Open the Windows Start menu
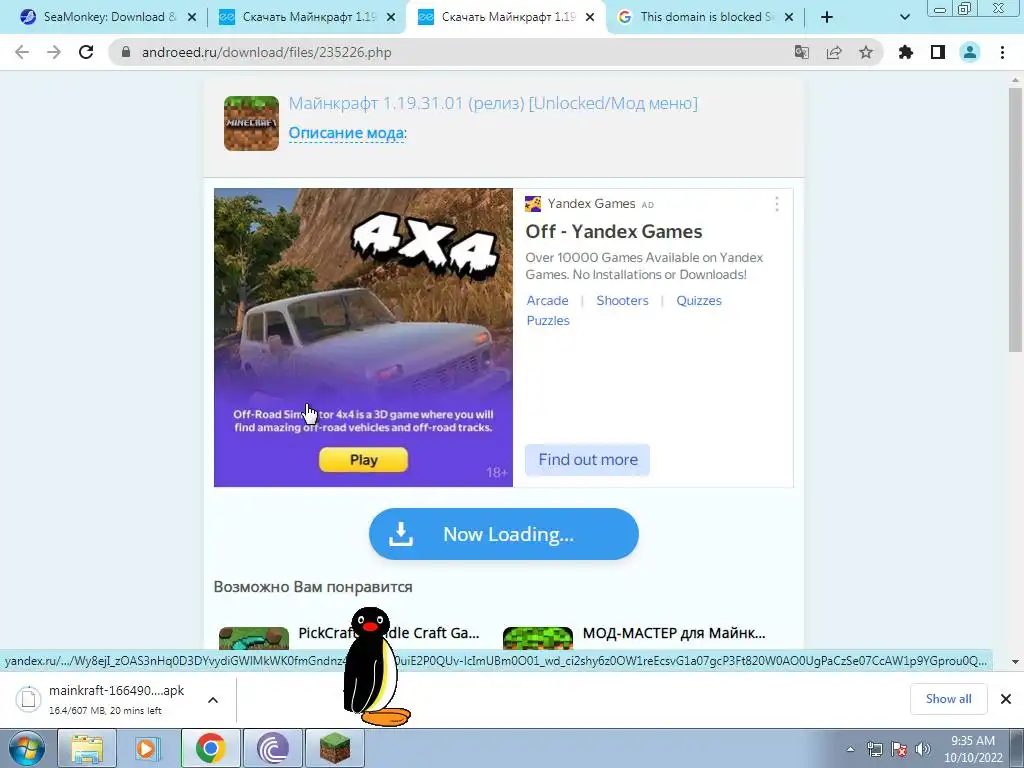Screen dimensions: 1024x768 click(x=25, y=748)
